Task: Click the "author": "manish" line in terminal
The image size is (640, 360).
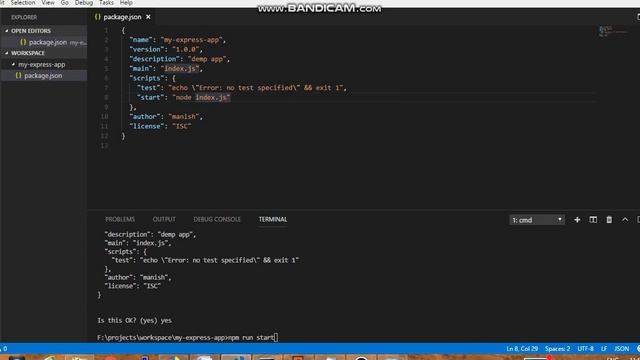Action: (x=138, y=278)
